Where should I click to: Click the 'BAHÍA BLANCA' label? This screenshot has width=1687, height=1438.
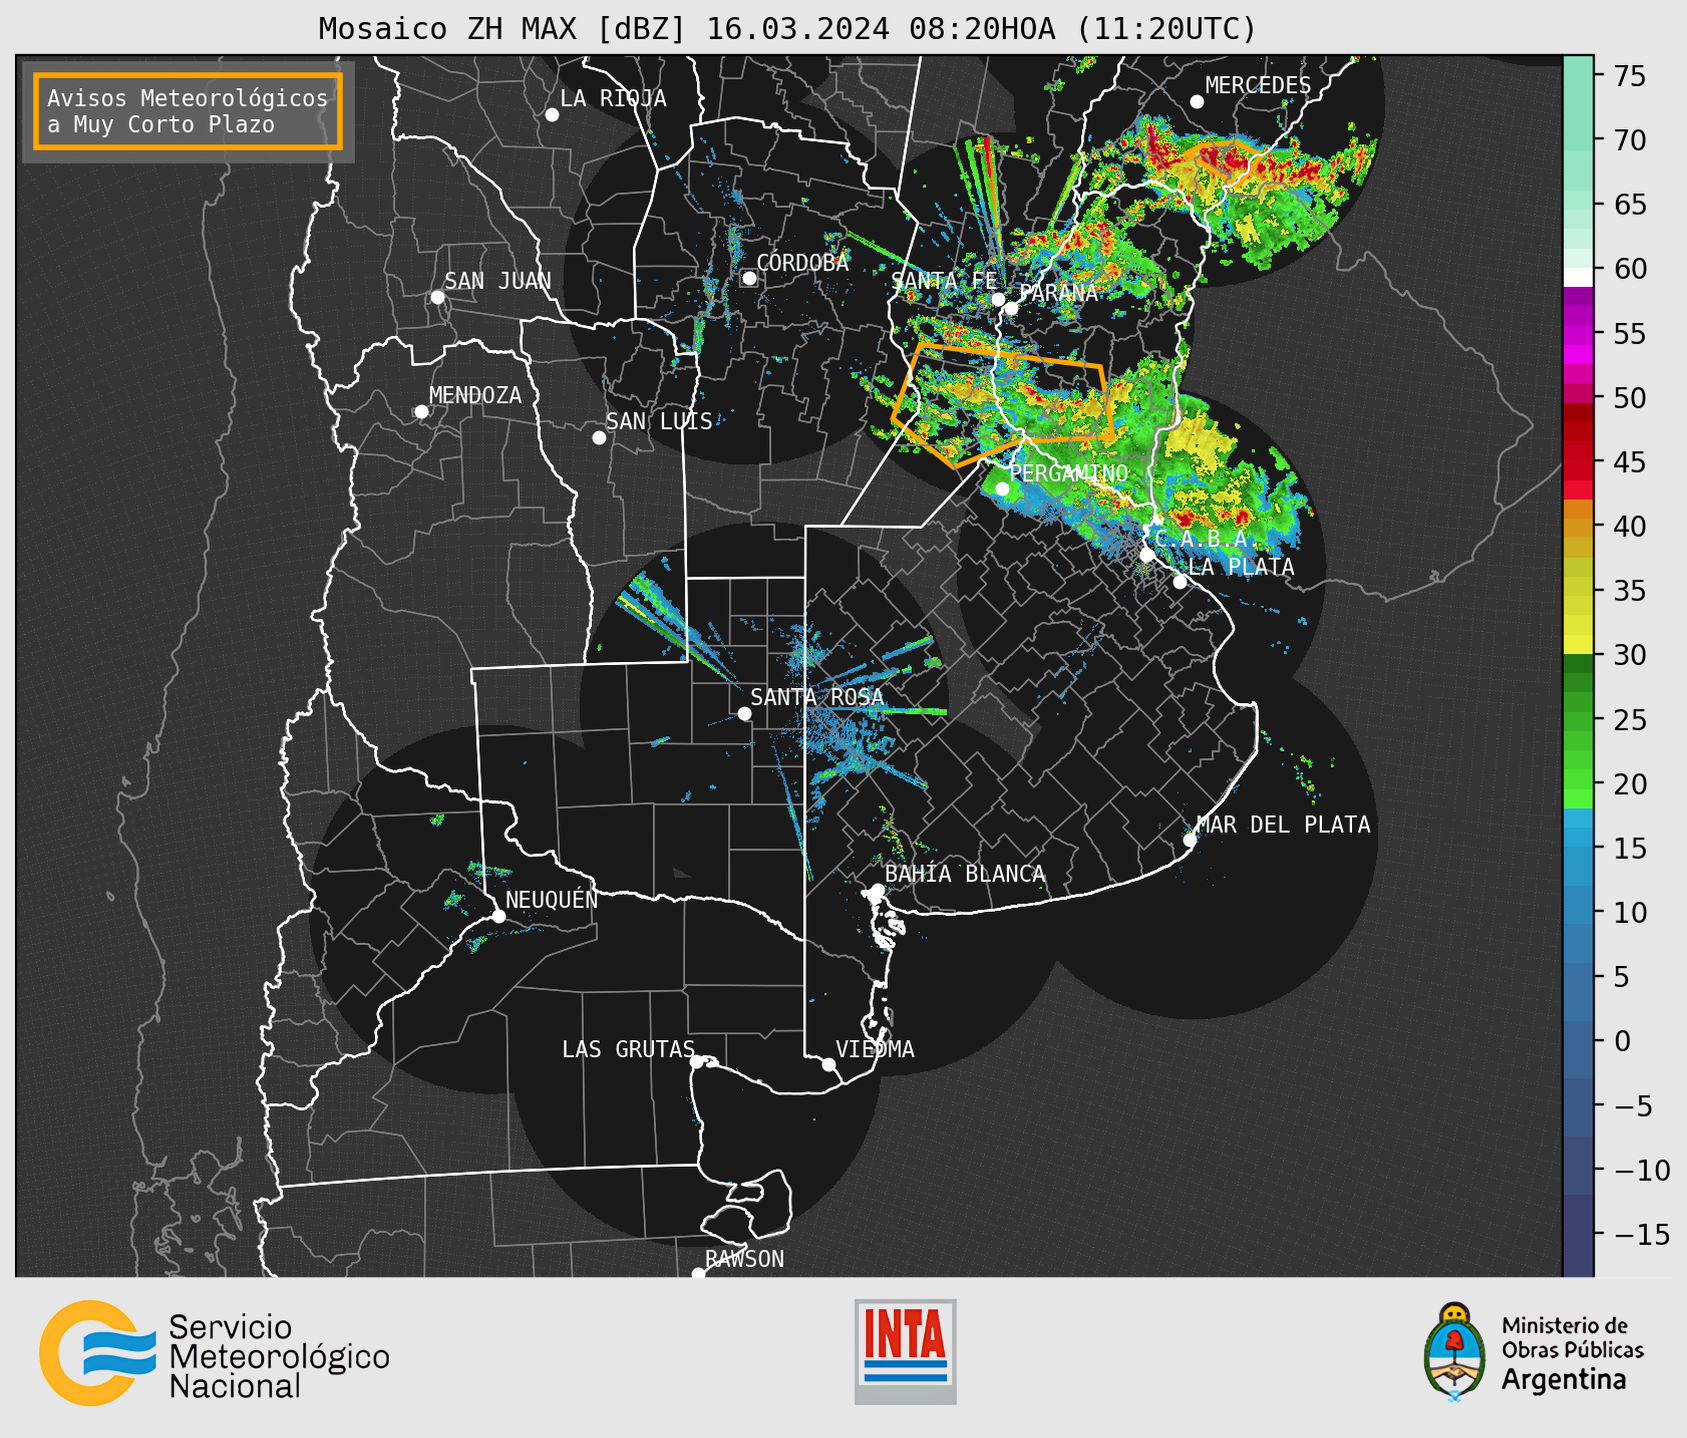965,874
